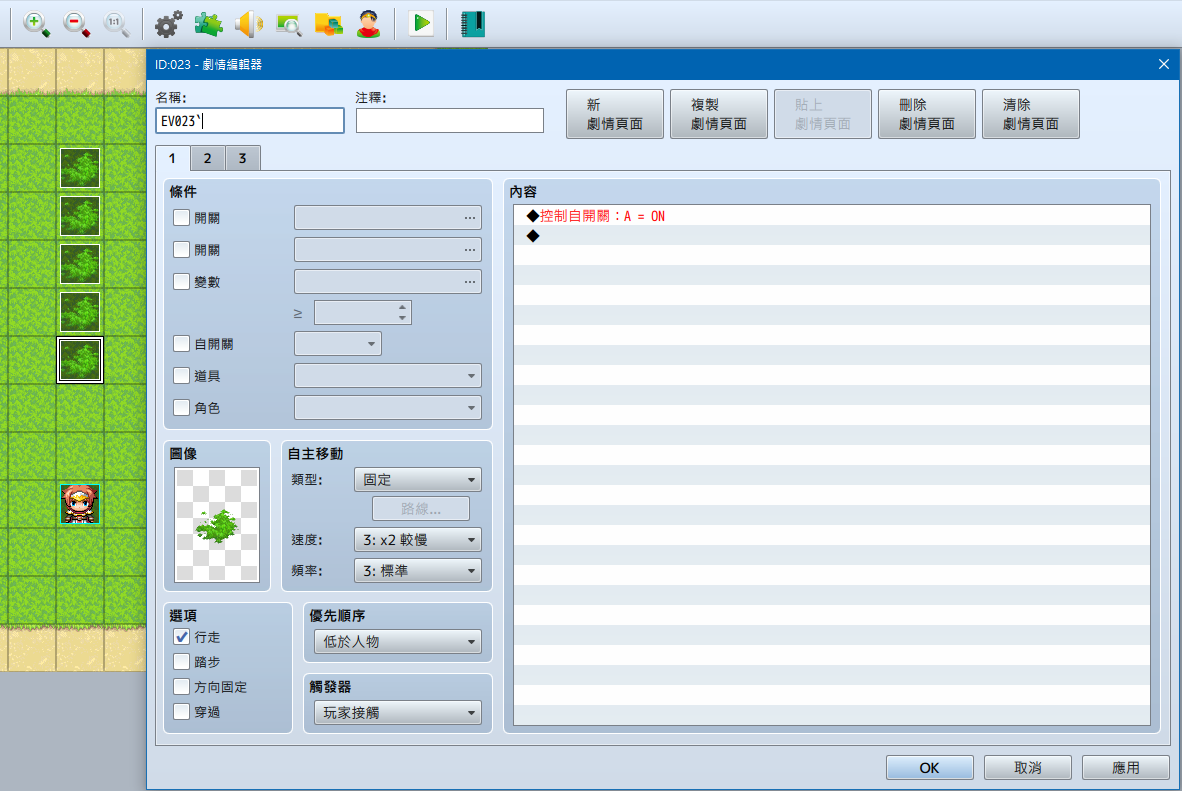Open the 類型 dropdown showing 固定
Viewport: 1182px width, 791px height.
418,480
